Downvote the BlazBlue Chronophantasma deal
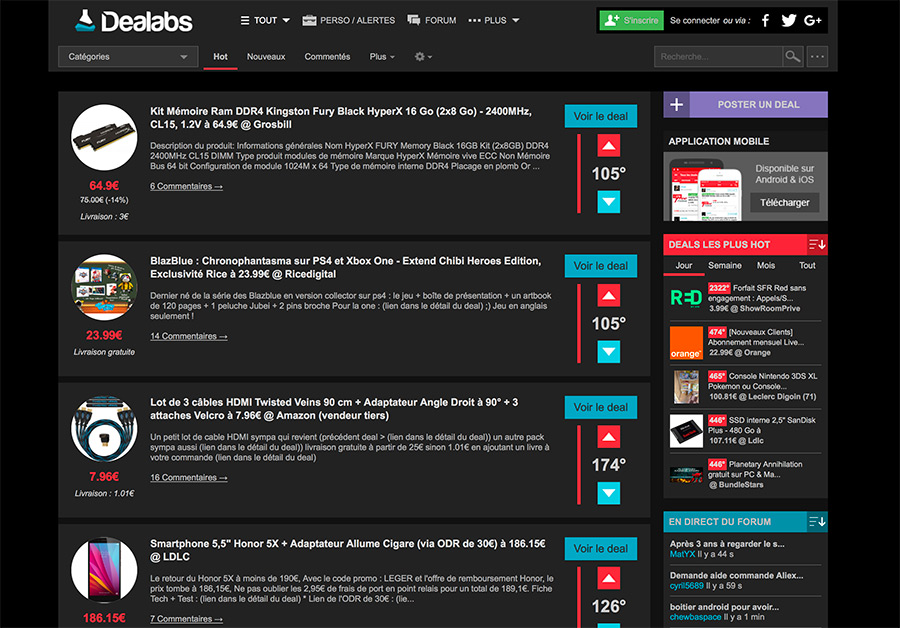The height and width of the screenshot is (628, 900). tap(610, 351)
